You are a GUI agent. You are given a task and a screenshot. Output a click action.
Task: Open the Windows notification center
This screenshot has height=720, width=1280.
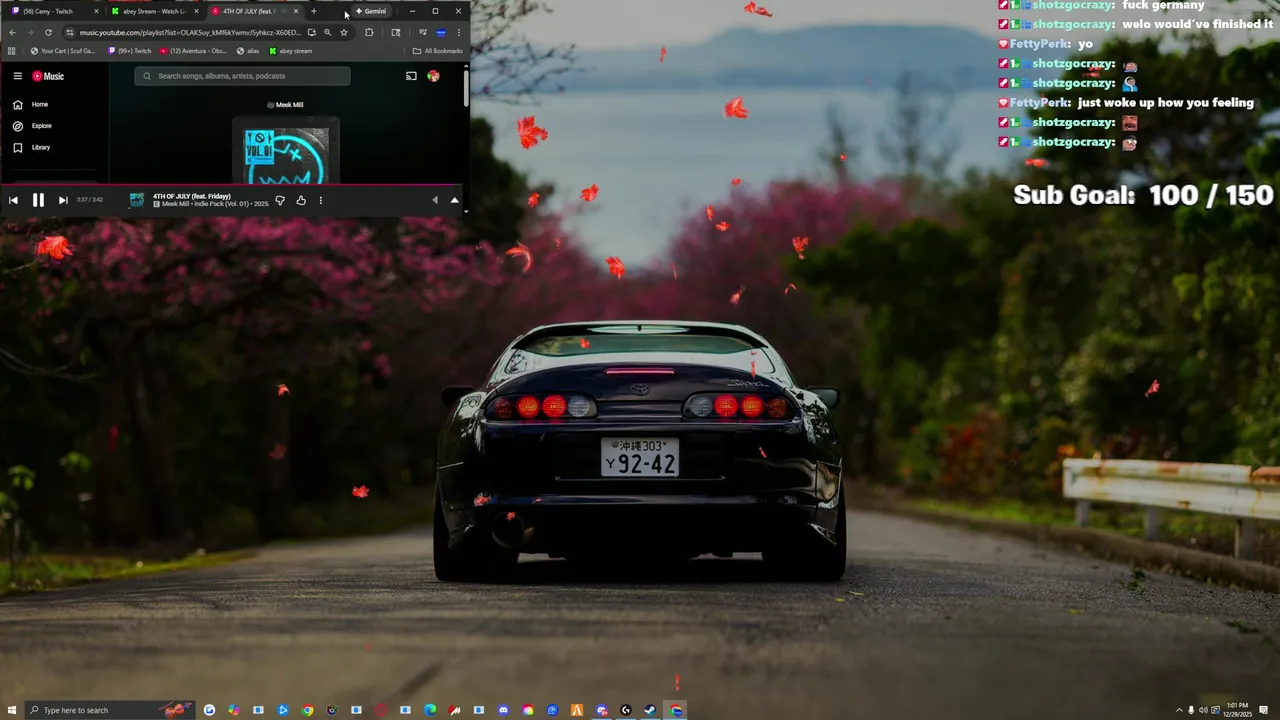click(1264, 710)
